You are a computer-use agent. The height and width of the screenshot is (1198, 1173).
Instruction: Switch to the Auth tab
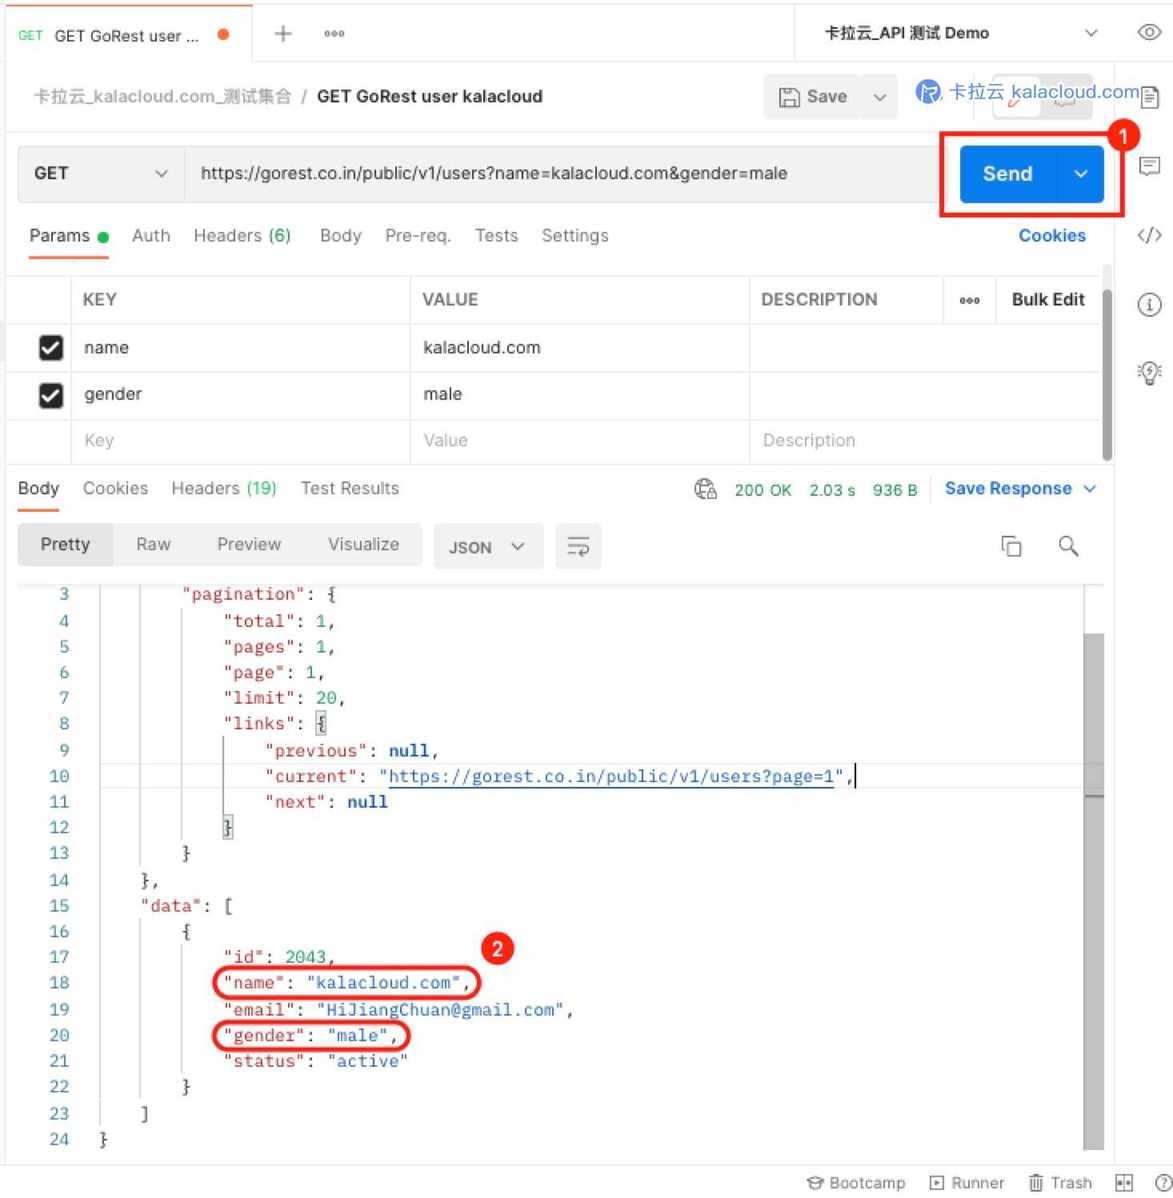tap(151, 236)
